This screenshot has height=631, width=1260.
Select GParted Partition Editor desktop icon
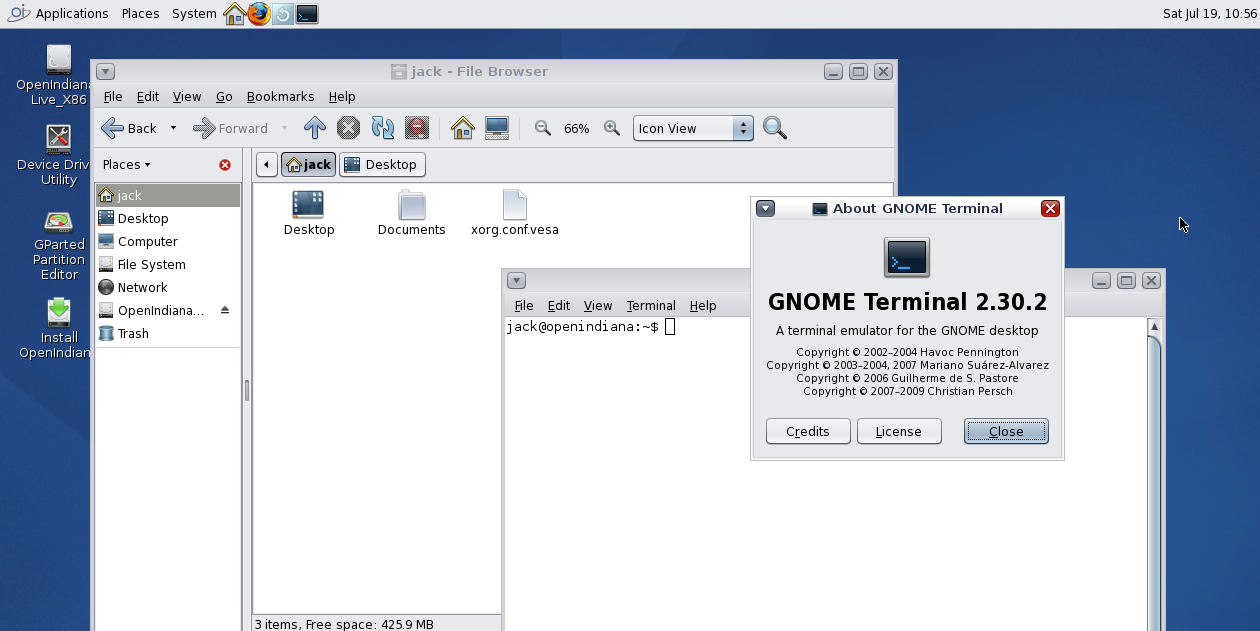(59, 245)
